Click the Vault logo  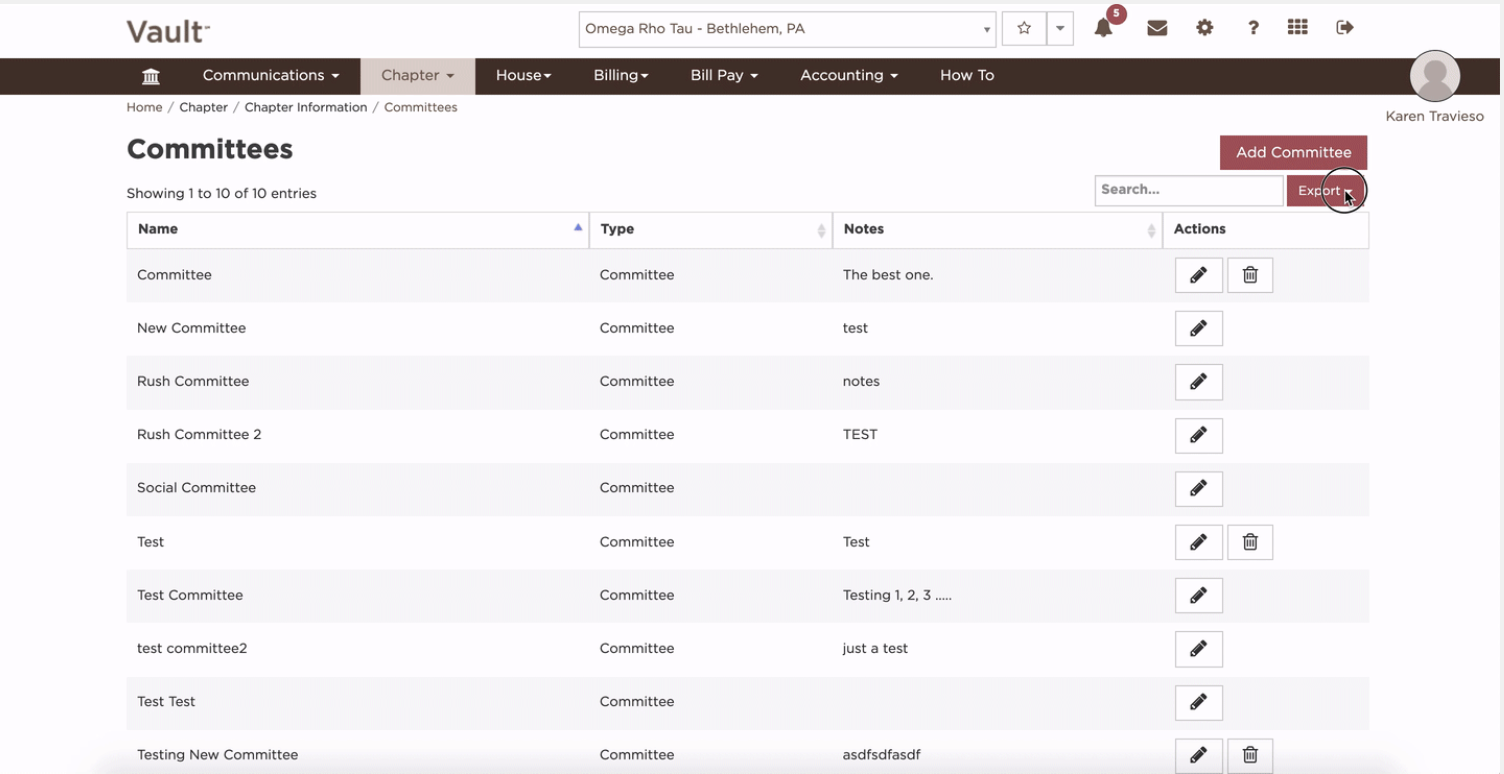168,31
